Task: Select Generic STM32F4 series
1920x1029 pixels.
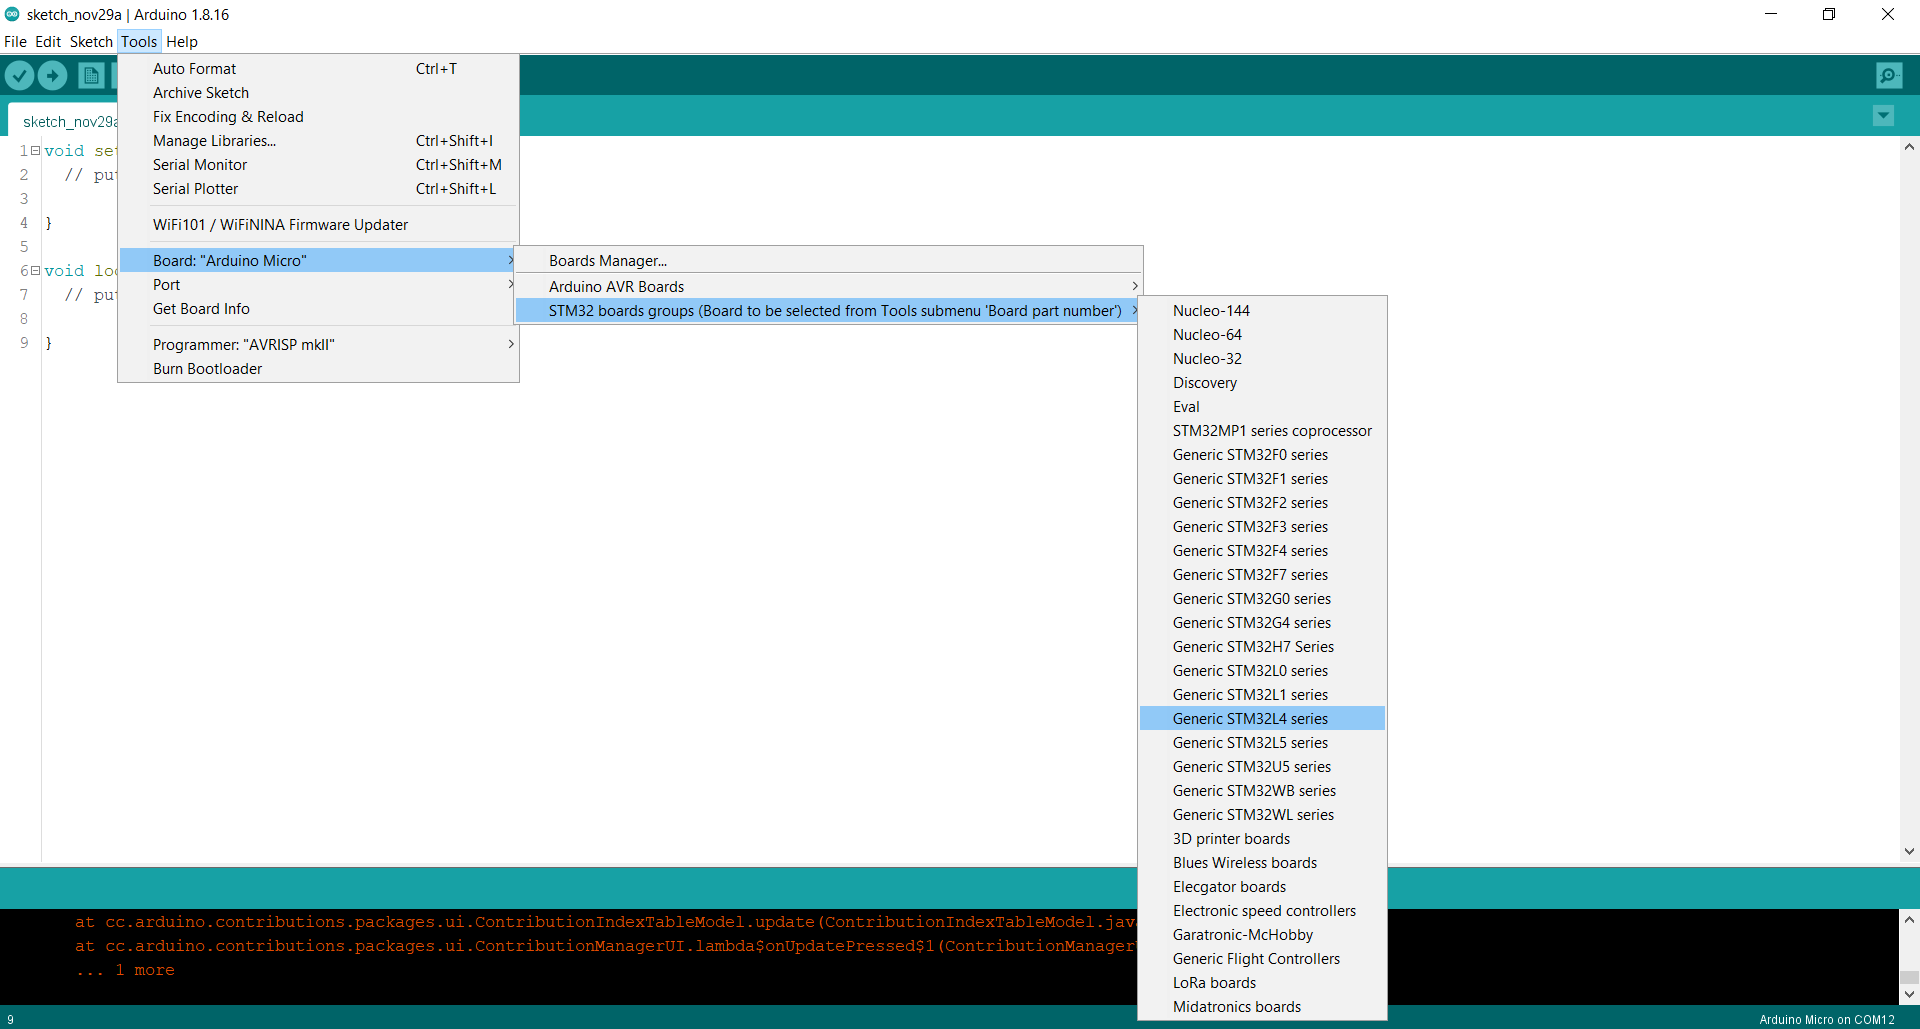Action: click(1262, 551)
